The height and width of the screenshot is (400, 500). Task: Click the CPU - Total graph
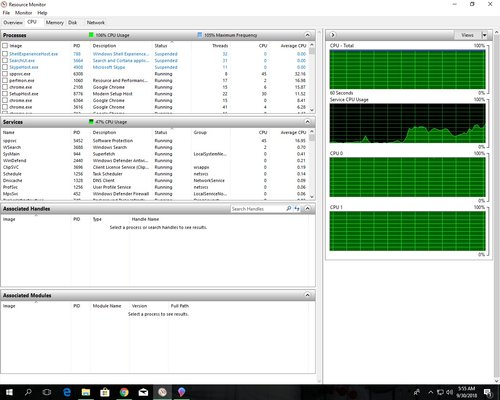coord(407,69)
